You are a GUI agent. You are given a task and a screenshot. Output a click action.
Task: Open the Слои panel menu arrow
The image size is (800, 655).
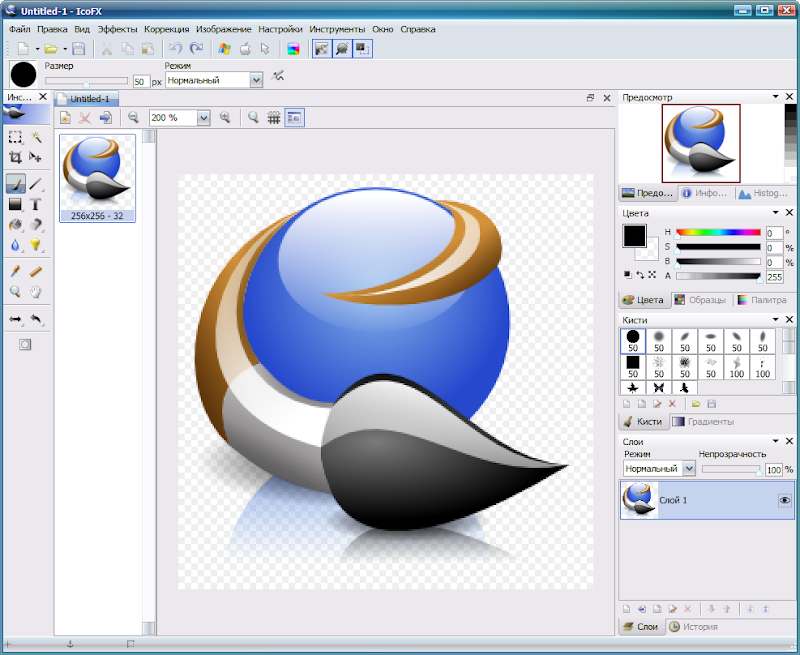pos(776,441)
